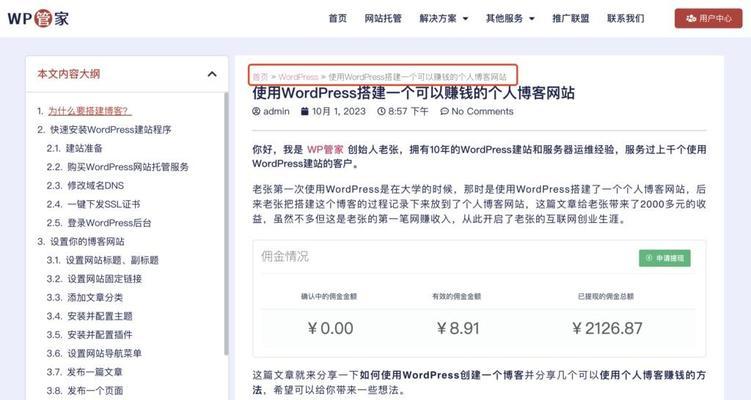Screen dimensions: 751x400
Task: Open the WP管家 link in the intro paragraph
Action: pos(325,149)
